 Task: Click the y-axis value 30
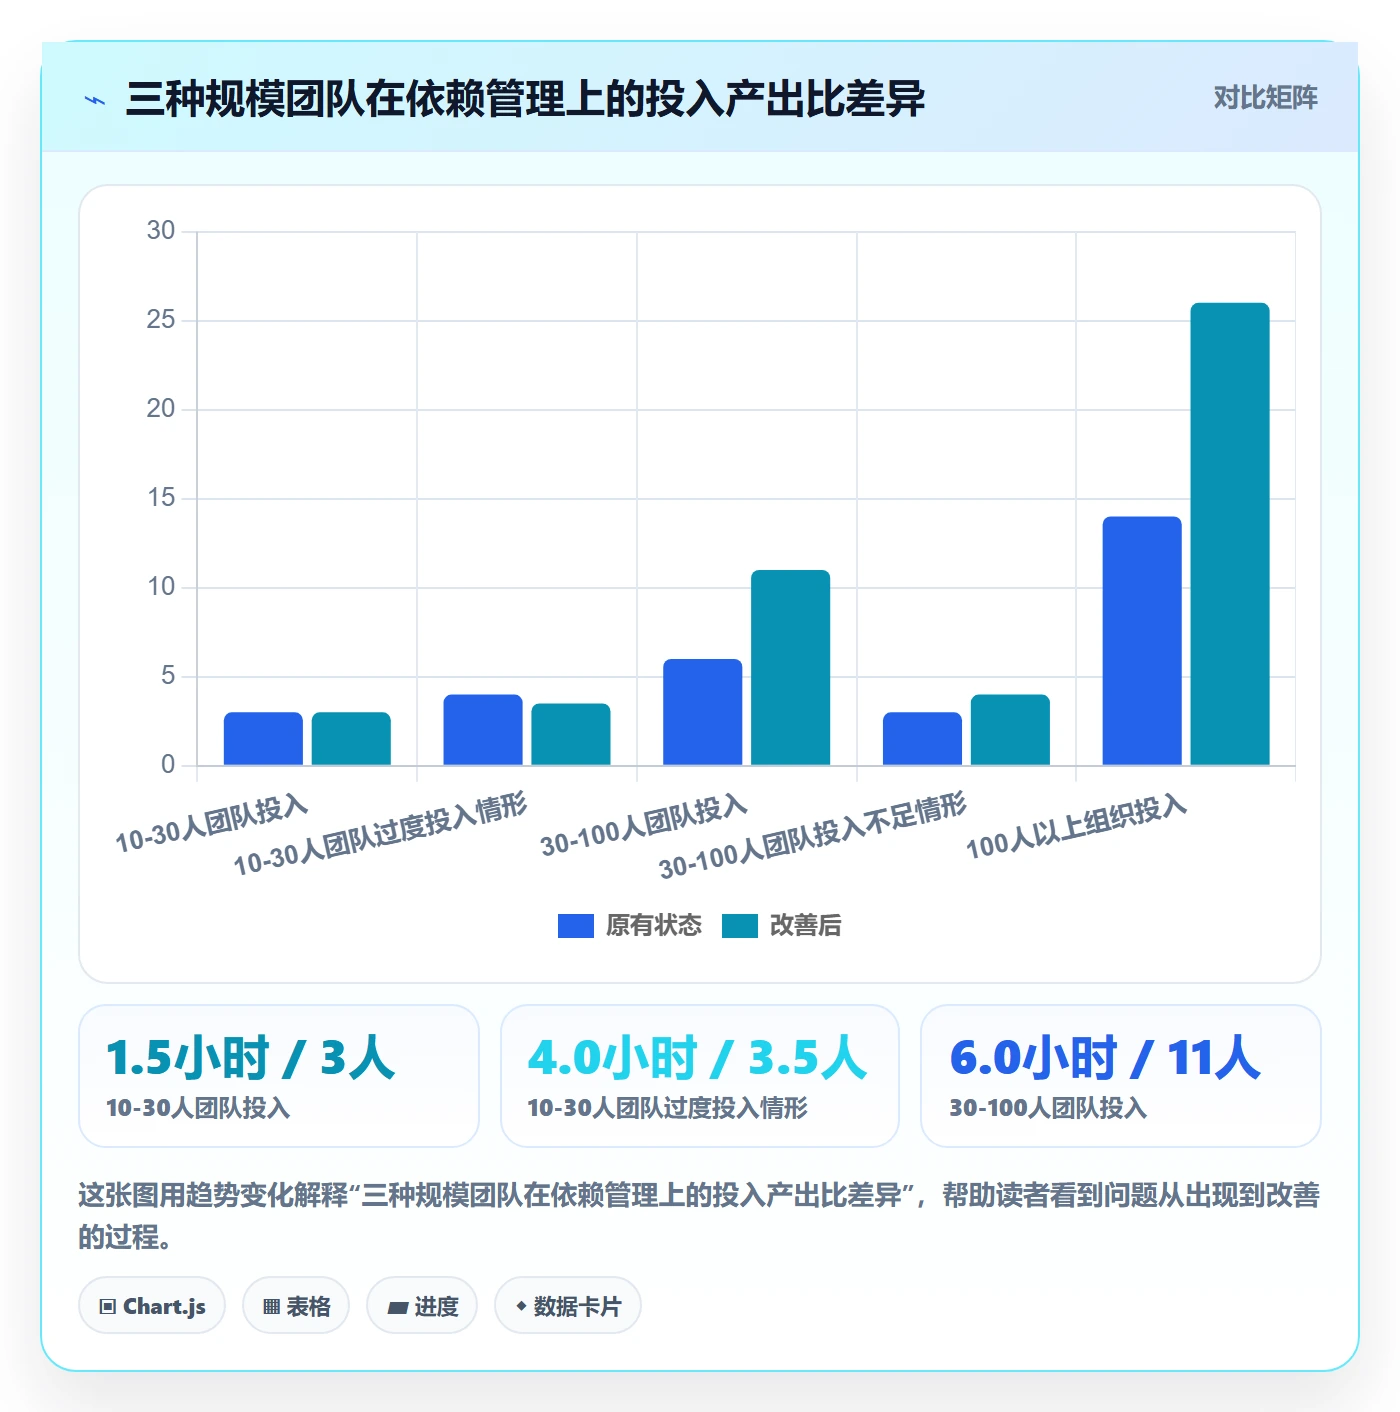click(161, 231)
